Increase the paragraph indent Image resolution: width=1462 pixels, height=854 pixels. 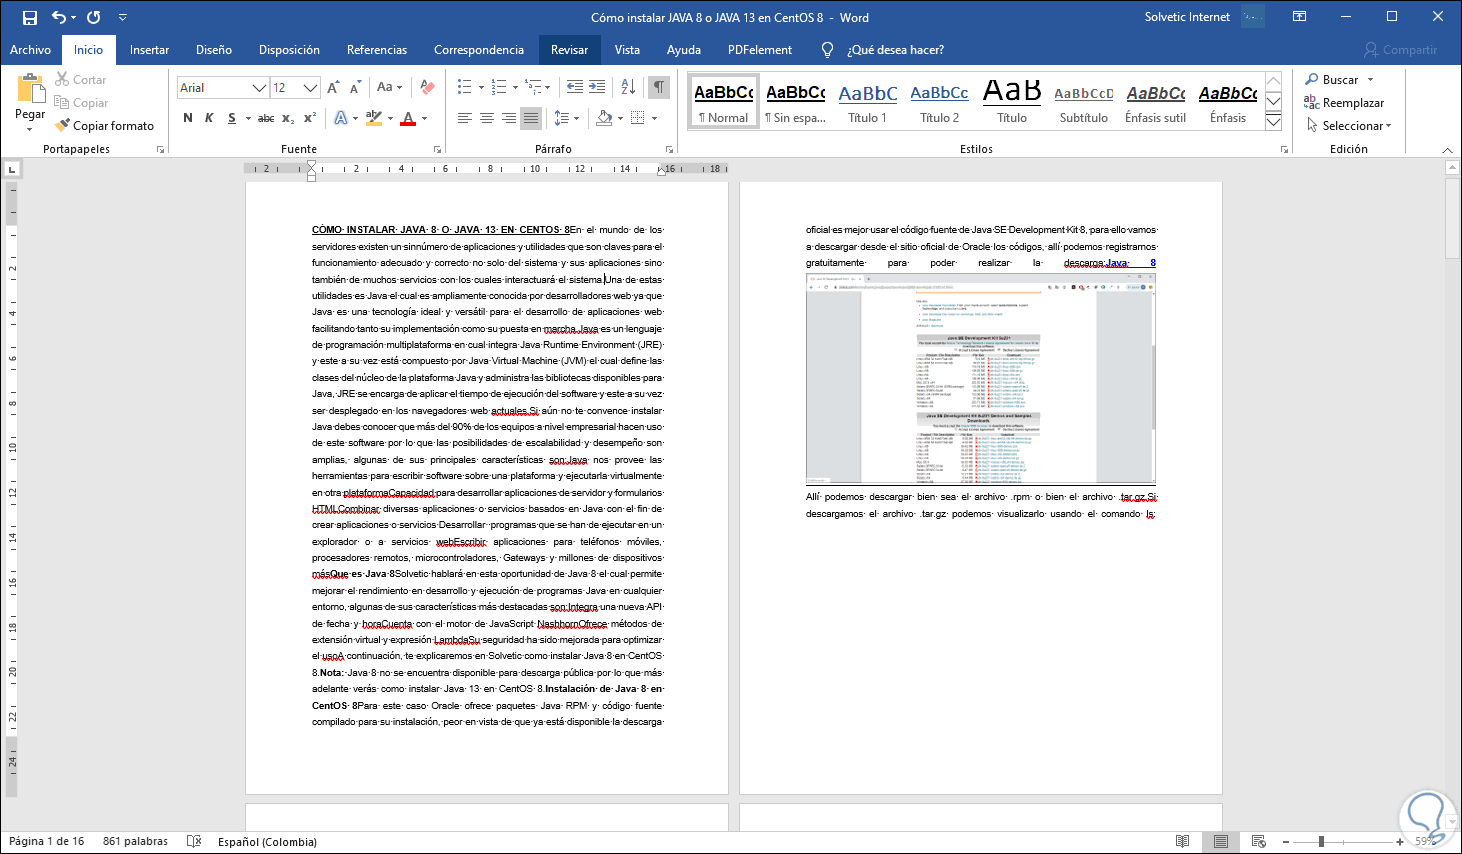597,87
